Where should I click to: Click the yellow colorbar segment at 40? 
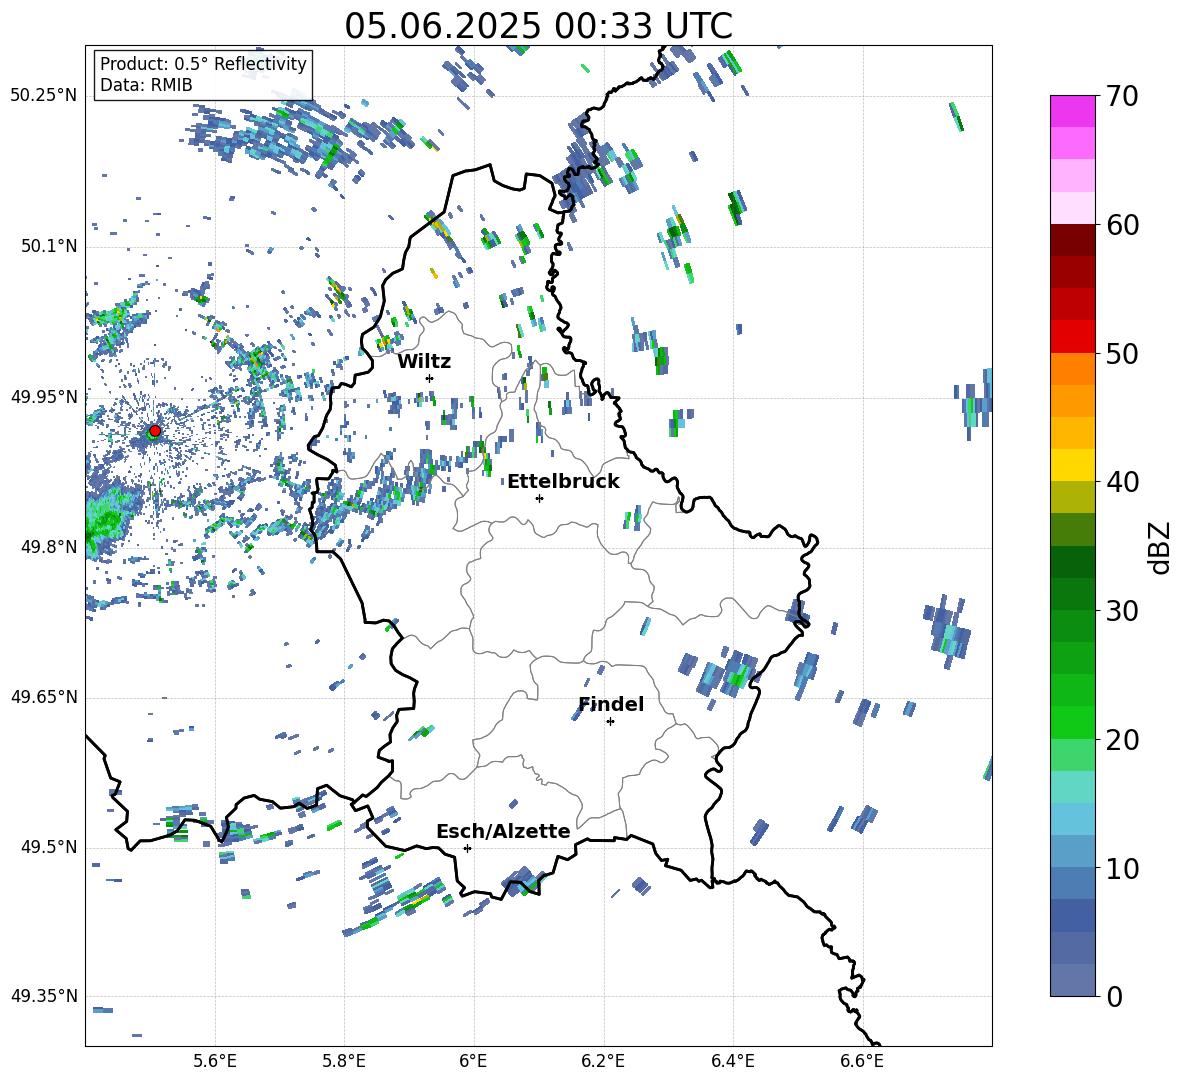[1072, 466]
